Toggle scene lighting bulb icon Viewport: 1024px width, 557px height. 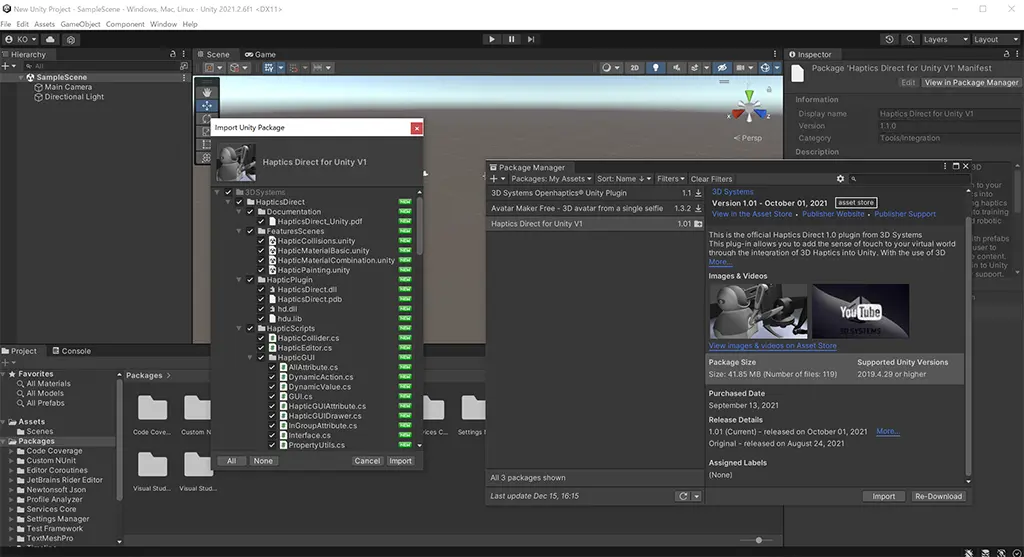pos(655,68)
